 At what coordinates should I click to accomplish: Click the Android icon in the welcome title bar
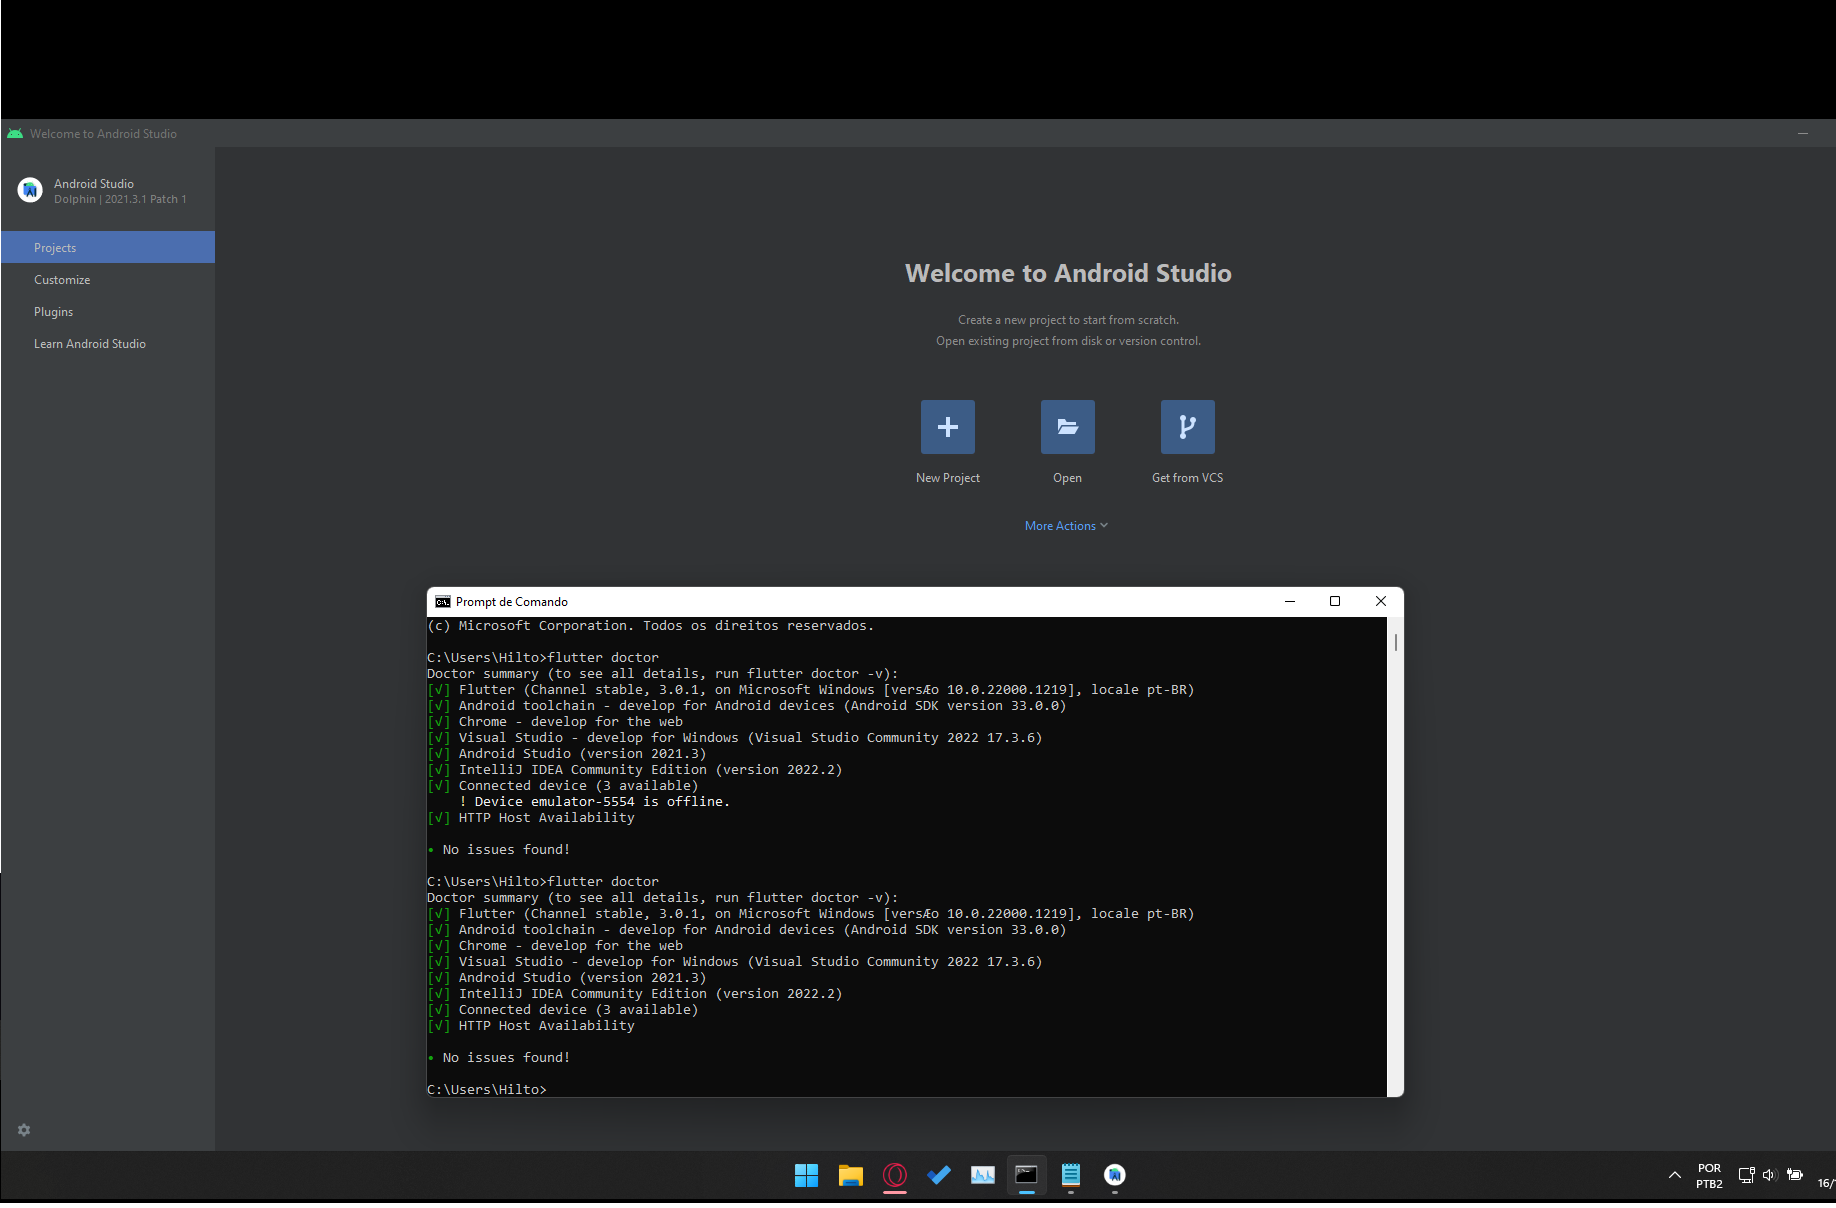pos(15,133)
